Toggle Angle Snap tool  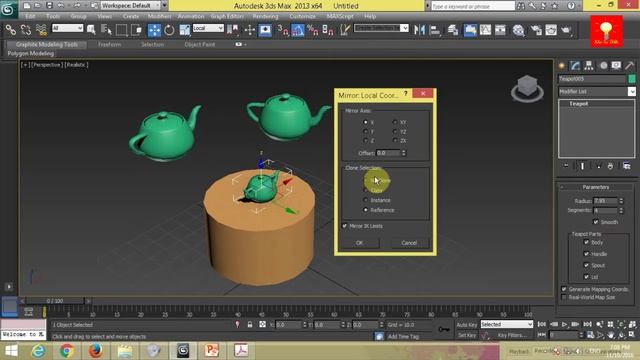pyautogui.click(x=298, y=30)
